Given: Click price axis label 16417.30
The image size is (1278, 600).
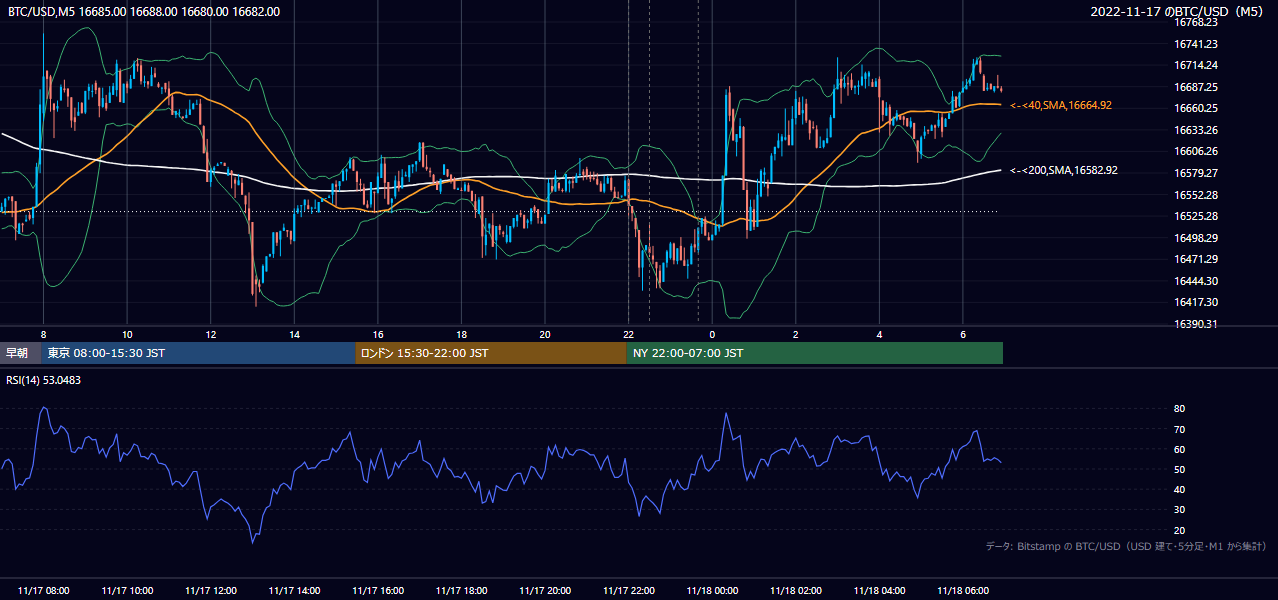Looking at the screenshot, I should 1196,302.
